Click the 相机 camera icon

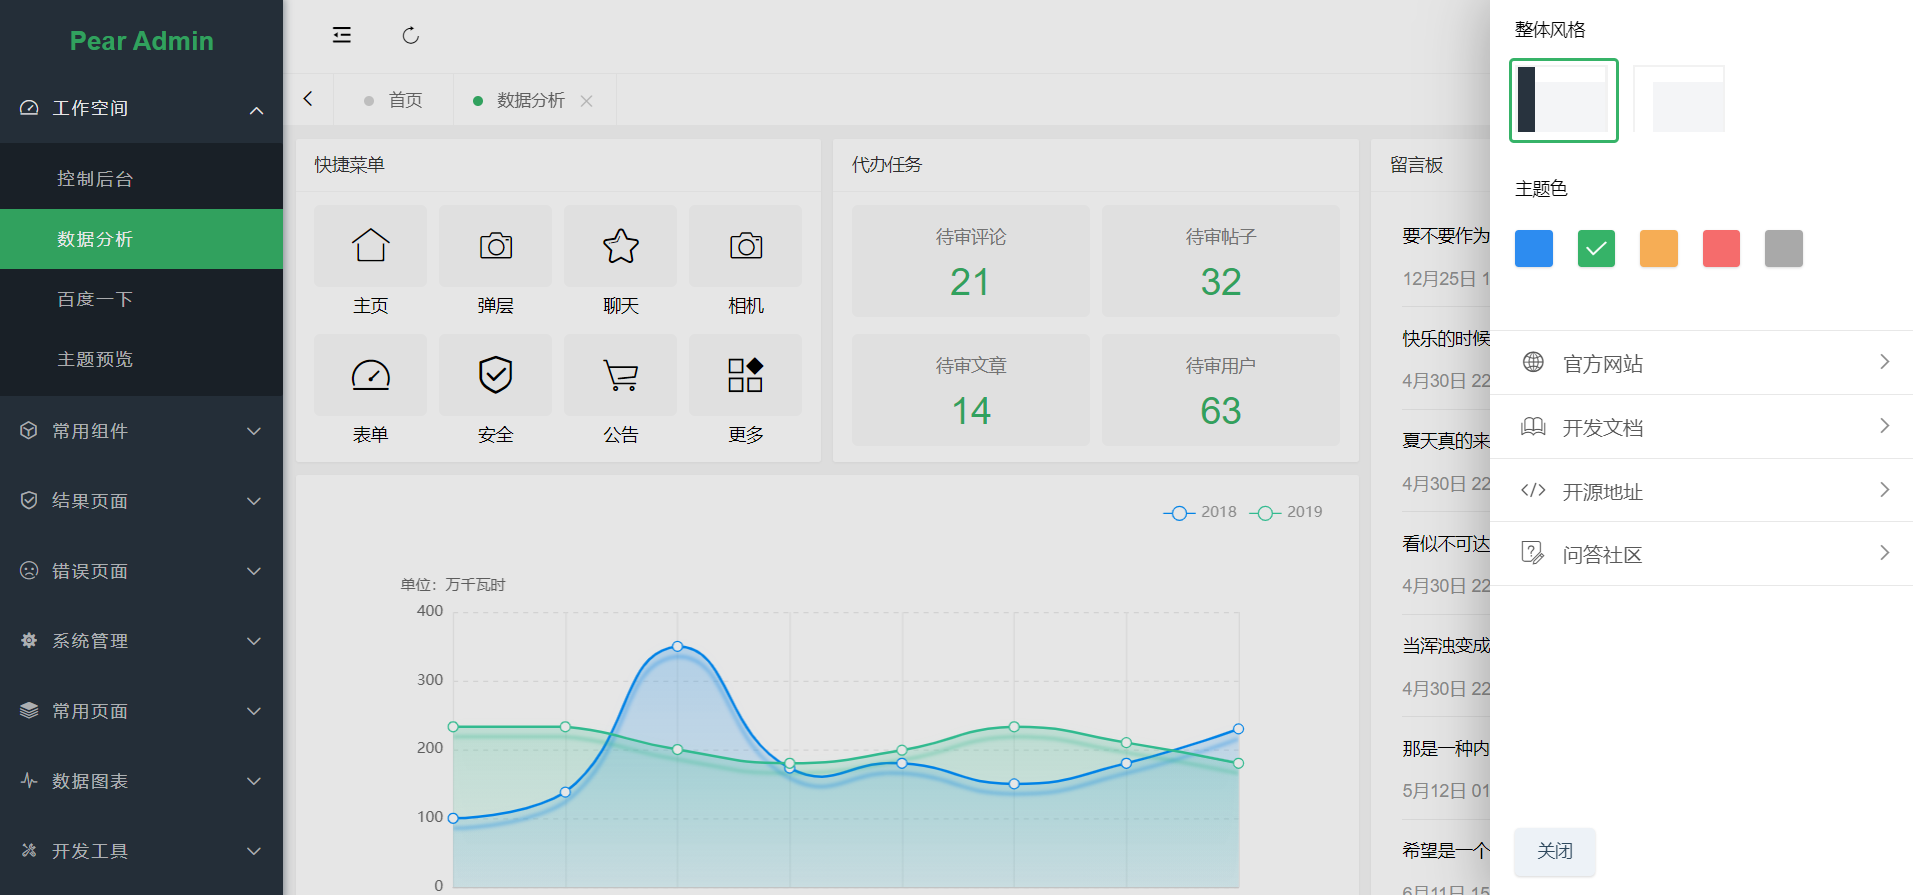pyautogui.click(x=745, y=246)
